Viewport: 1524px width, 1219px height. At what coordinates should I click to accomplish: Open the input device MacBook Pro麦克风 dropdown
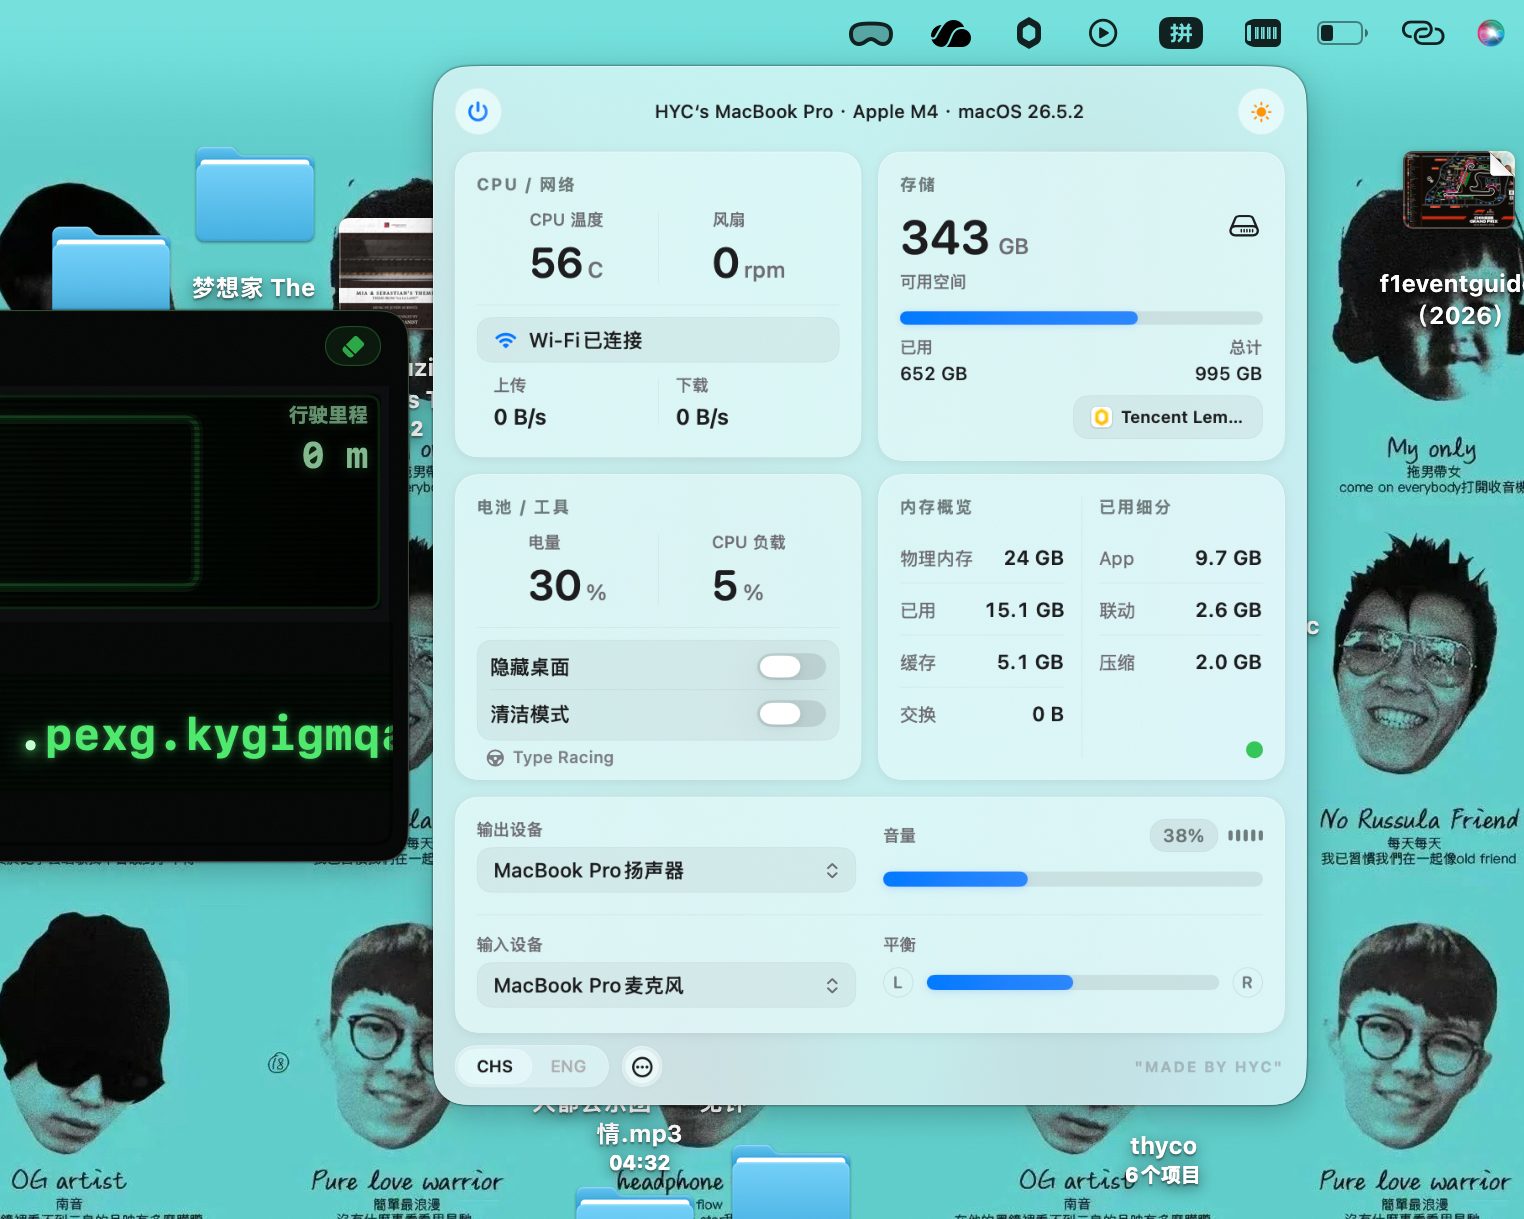pos(666,985)
